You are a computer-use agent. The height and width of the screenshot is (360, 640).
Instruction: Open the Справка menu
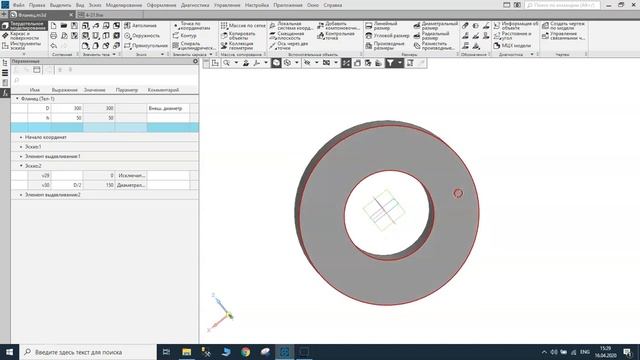coord(333,5)
